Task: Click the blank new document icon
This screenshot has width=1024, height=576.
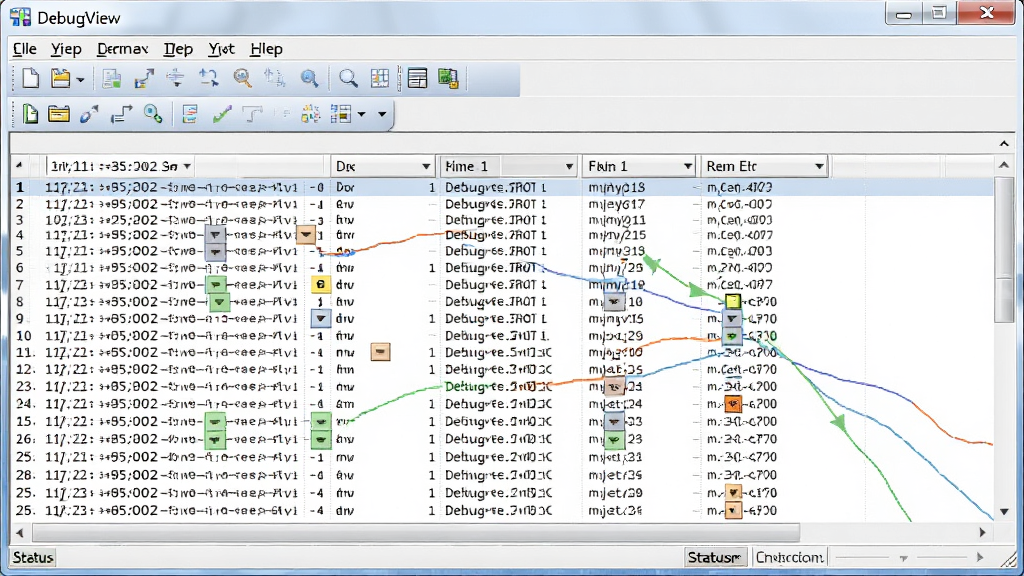Action: point(30,78)
